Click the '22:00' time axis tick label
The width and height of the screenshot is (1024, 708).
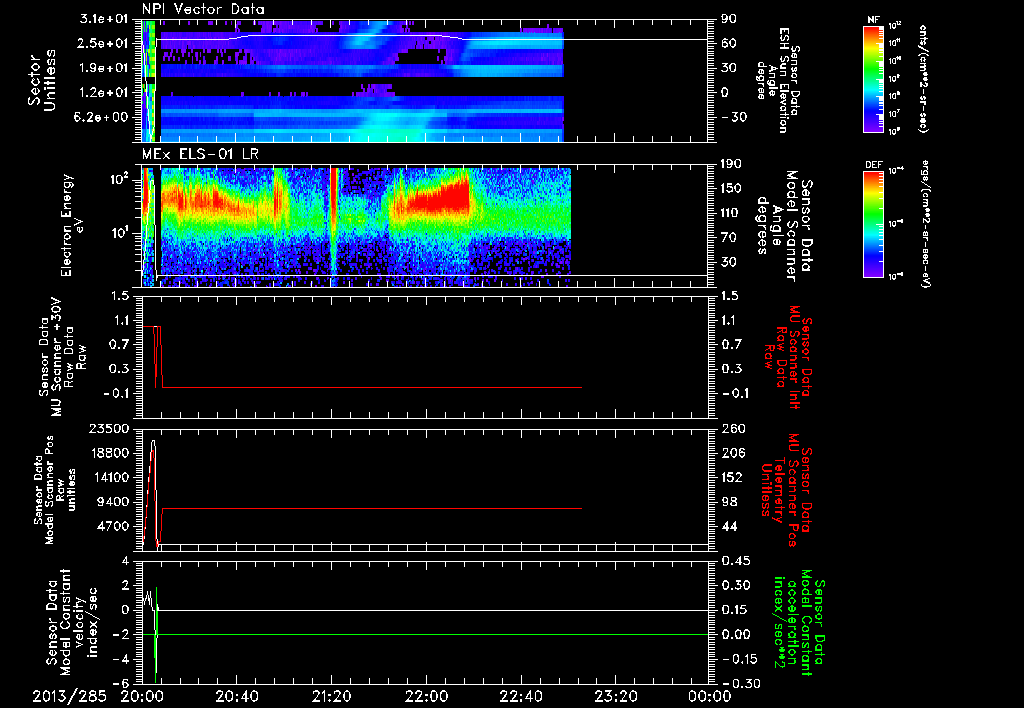[426, 696]
